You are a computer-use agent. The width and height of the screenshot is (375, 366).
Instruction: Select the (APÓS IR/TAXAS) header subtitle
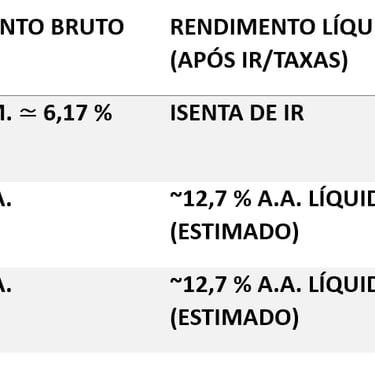(259, 61)
